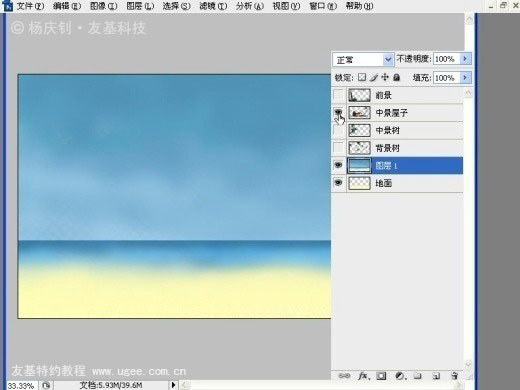Create a new layer
The width and height of the screenshot is (520, 390).
click(436, 376)
